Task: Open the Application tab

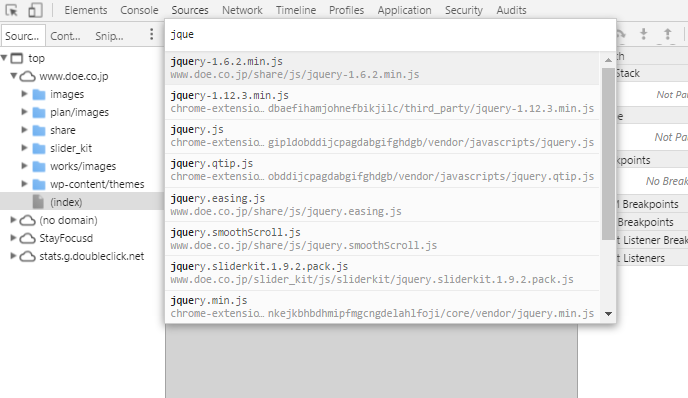Action: [x=404, y=10]
